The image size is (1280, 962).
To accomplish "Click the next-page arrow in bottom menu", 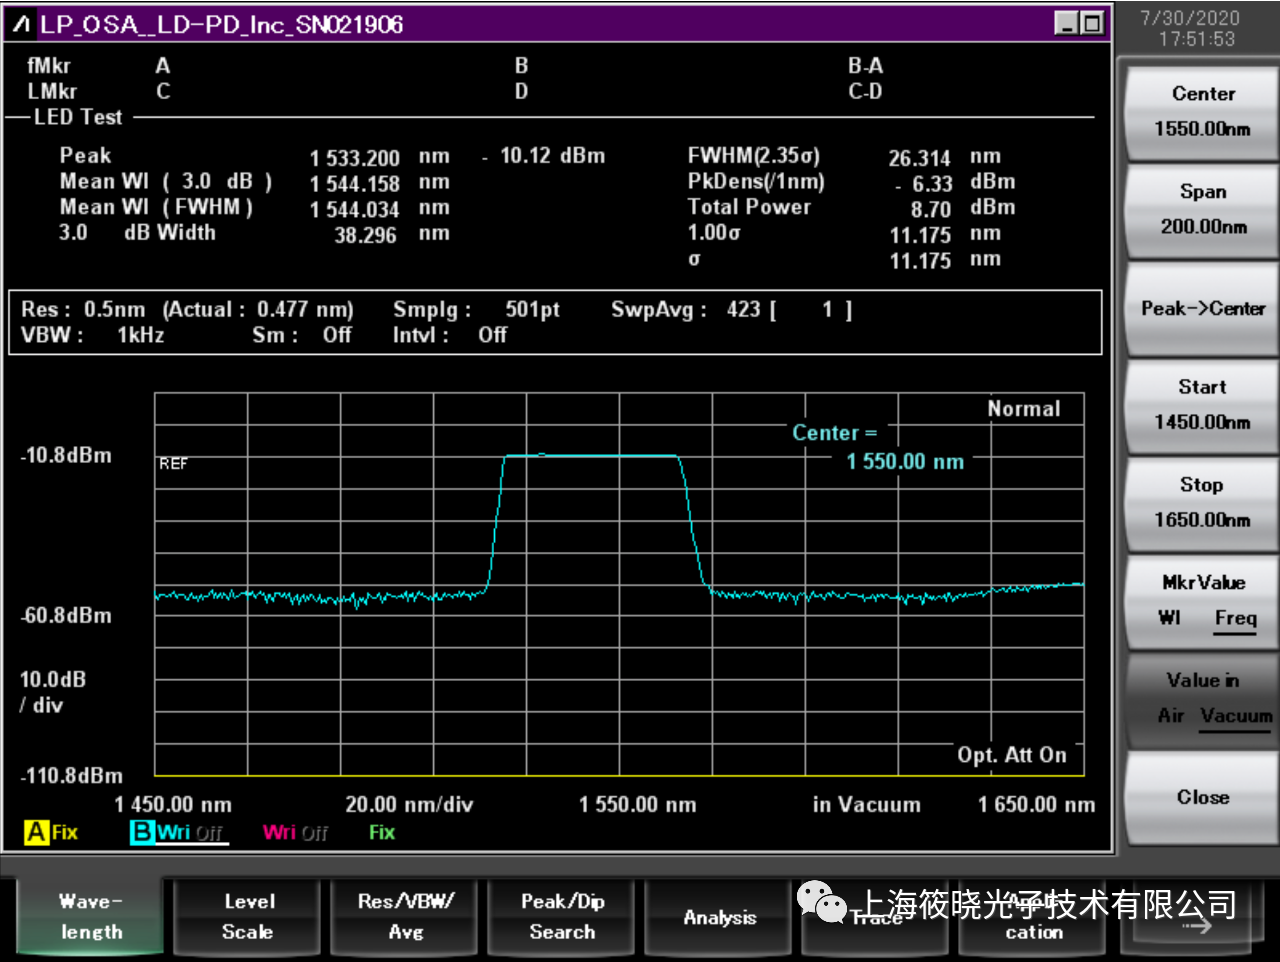I will (x=1197, y=925).
